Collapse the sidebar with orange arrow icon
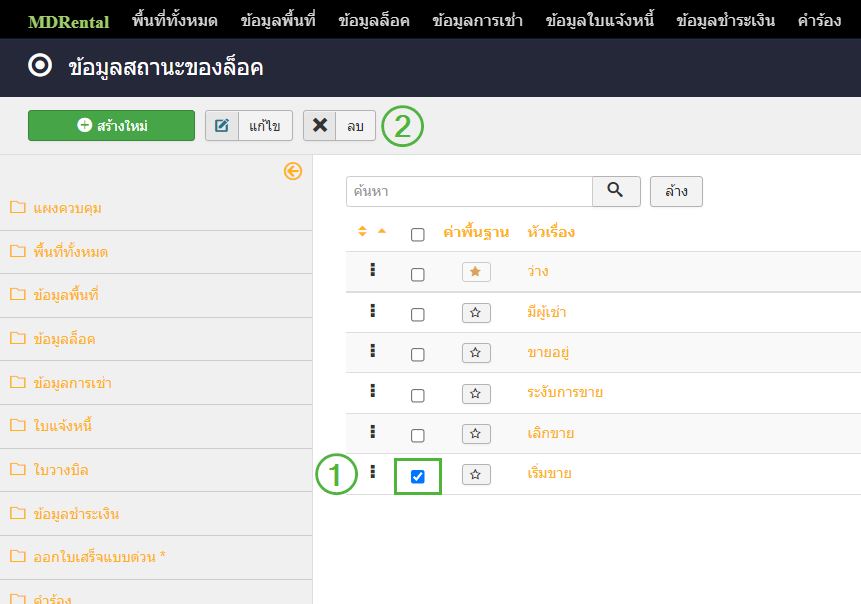Viewport: 861px width, 604px height. click(x=293, y=171)
